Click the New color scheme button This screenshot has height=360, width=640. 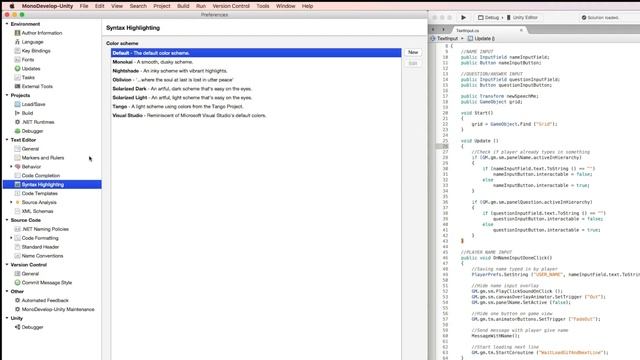pos(413,52)
